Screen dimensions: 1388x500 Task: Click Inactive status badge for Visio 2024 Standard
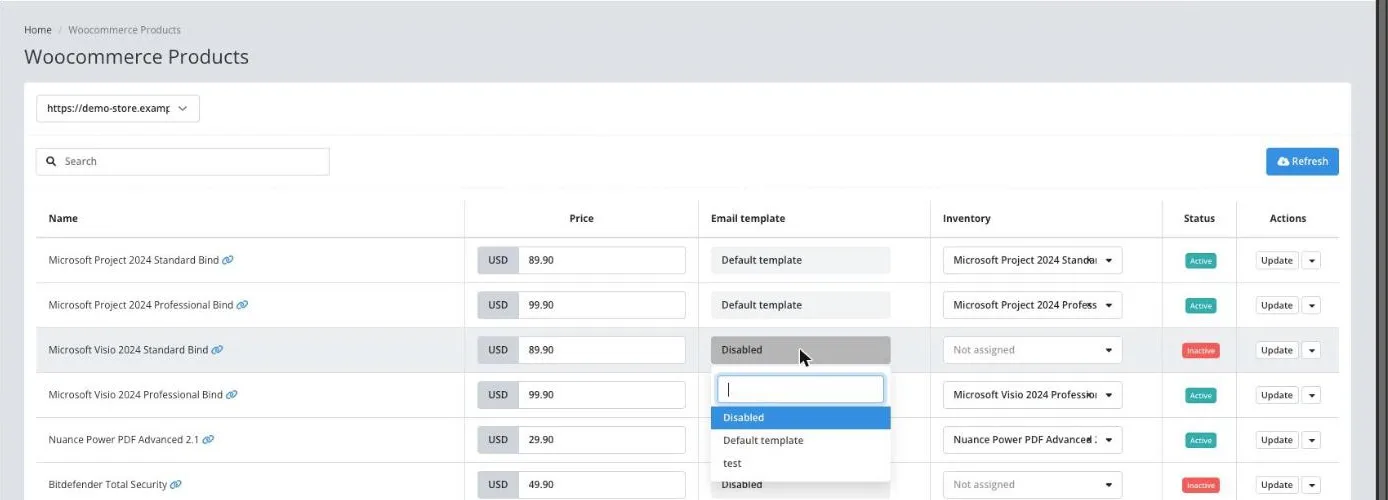(x=1201, y=351)
